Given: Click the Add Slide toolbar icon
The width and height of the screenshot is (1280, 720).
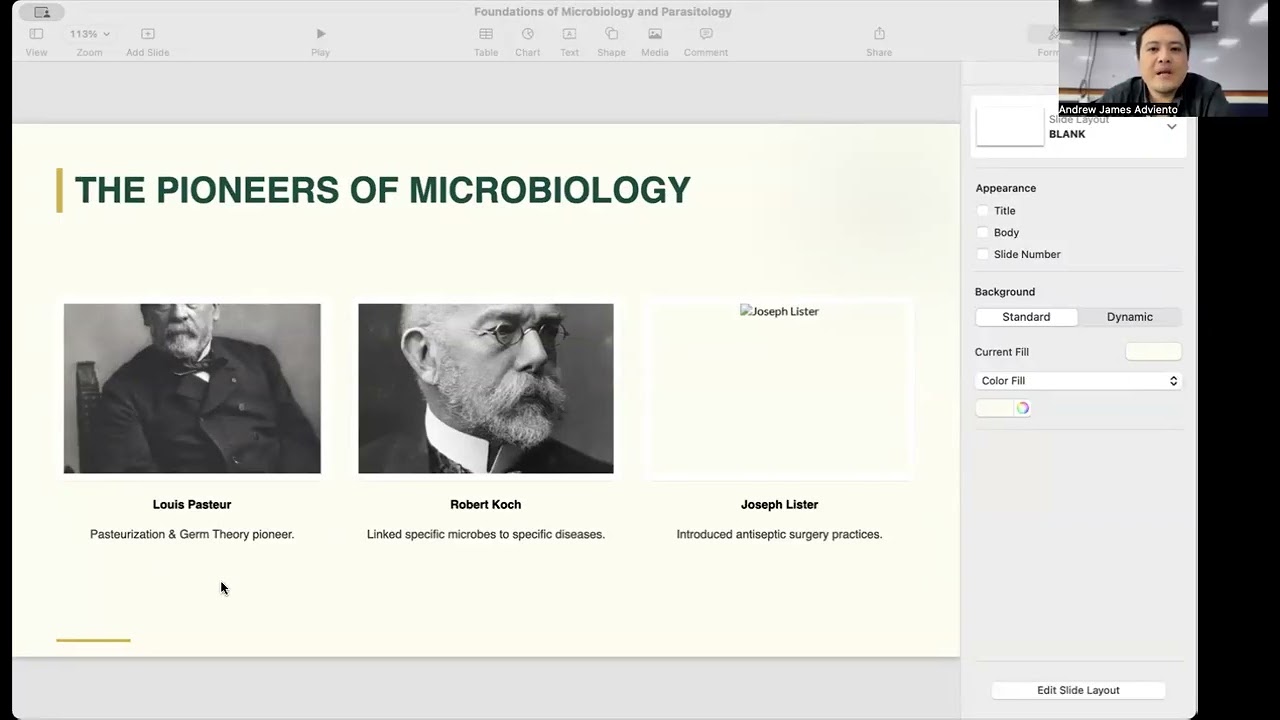Looking at the screenshot, I should (x=148, y=34).
